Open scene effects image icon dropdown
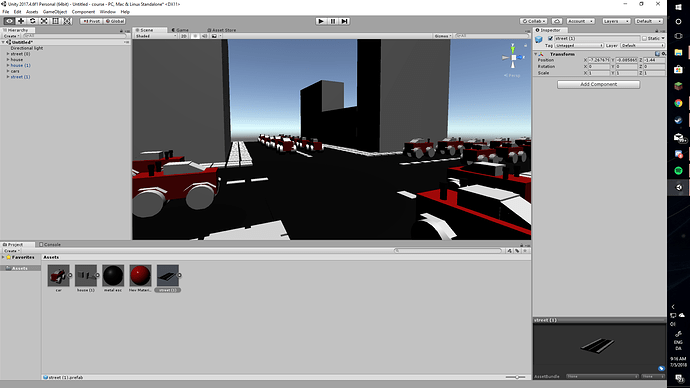 tap(215, 36)
